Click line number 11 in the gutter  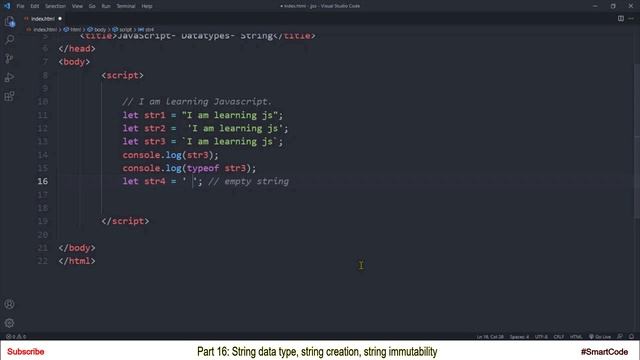(42, 115)
